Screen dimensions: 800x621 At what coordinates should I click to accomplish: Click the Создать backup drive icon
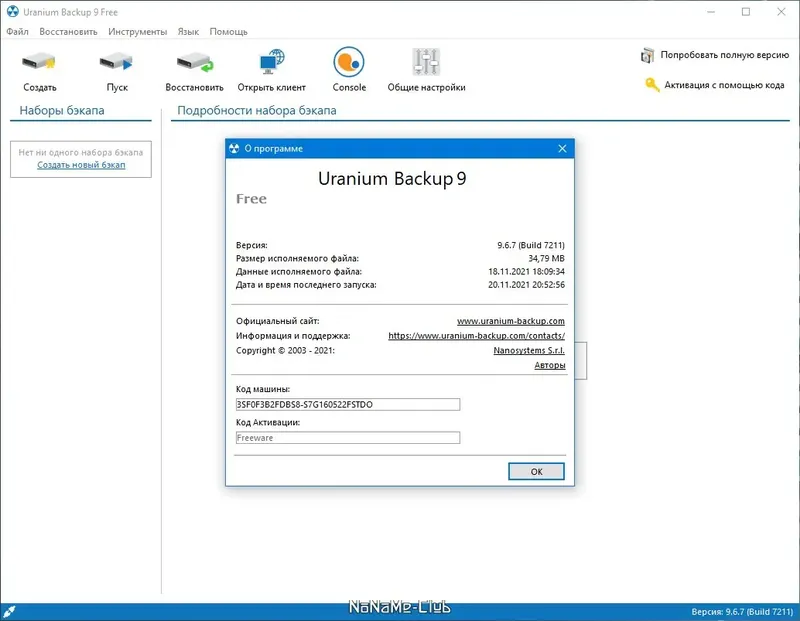click(x=39, y=62)
